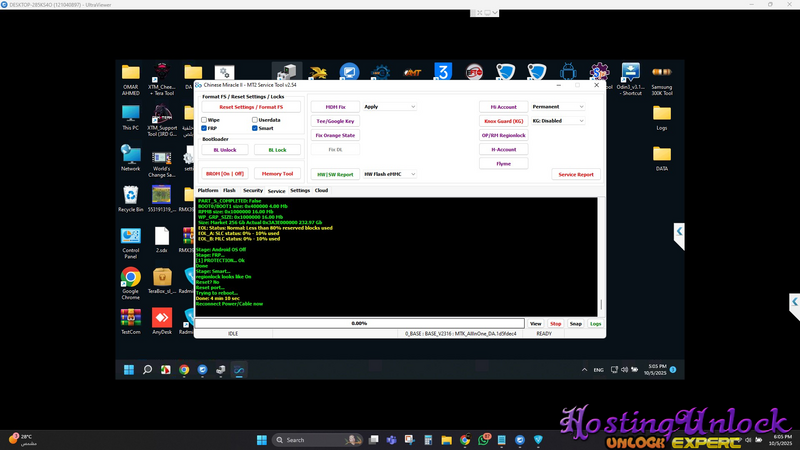Viewport: 800px width, 450px height.
Task: Click the Reset Settings / Format FS button
Action: (251, 106)
